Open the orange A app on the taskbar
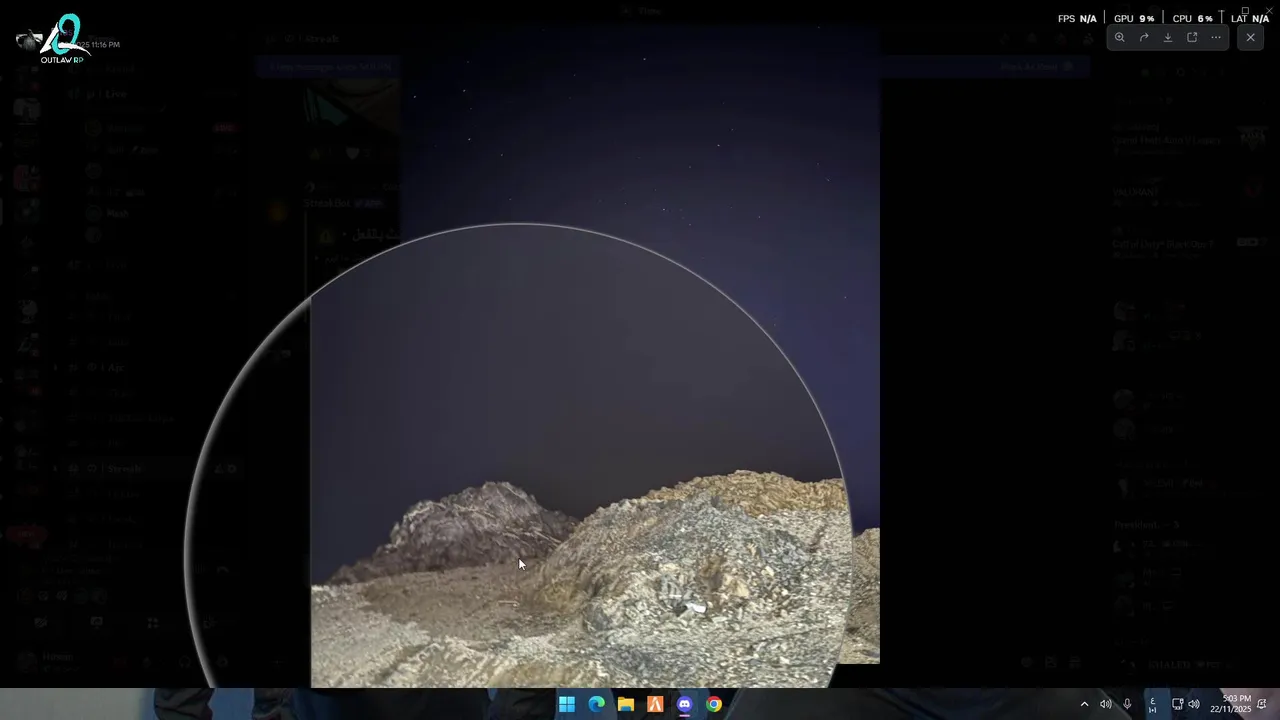This screenshot has height=720, width=1280. [655, 704]
